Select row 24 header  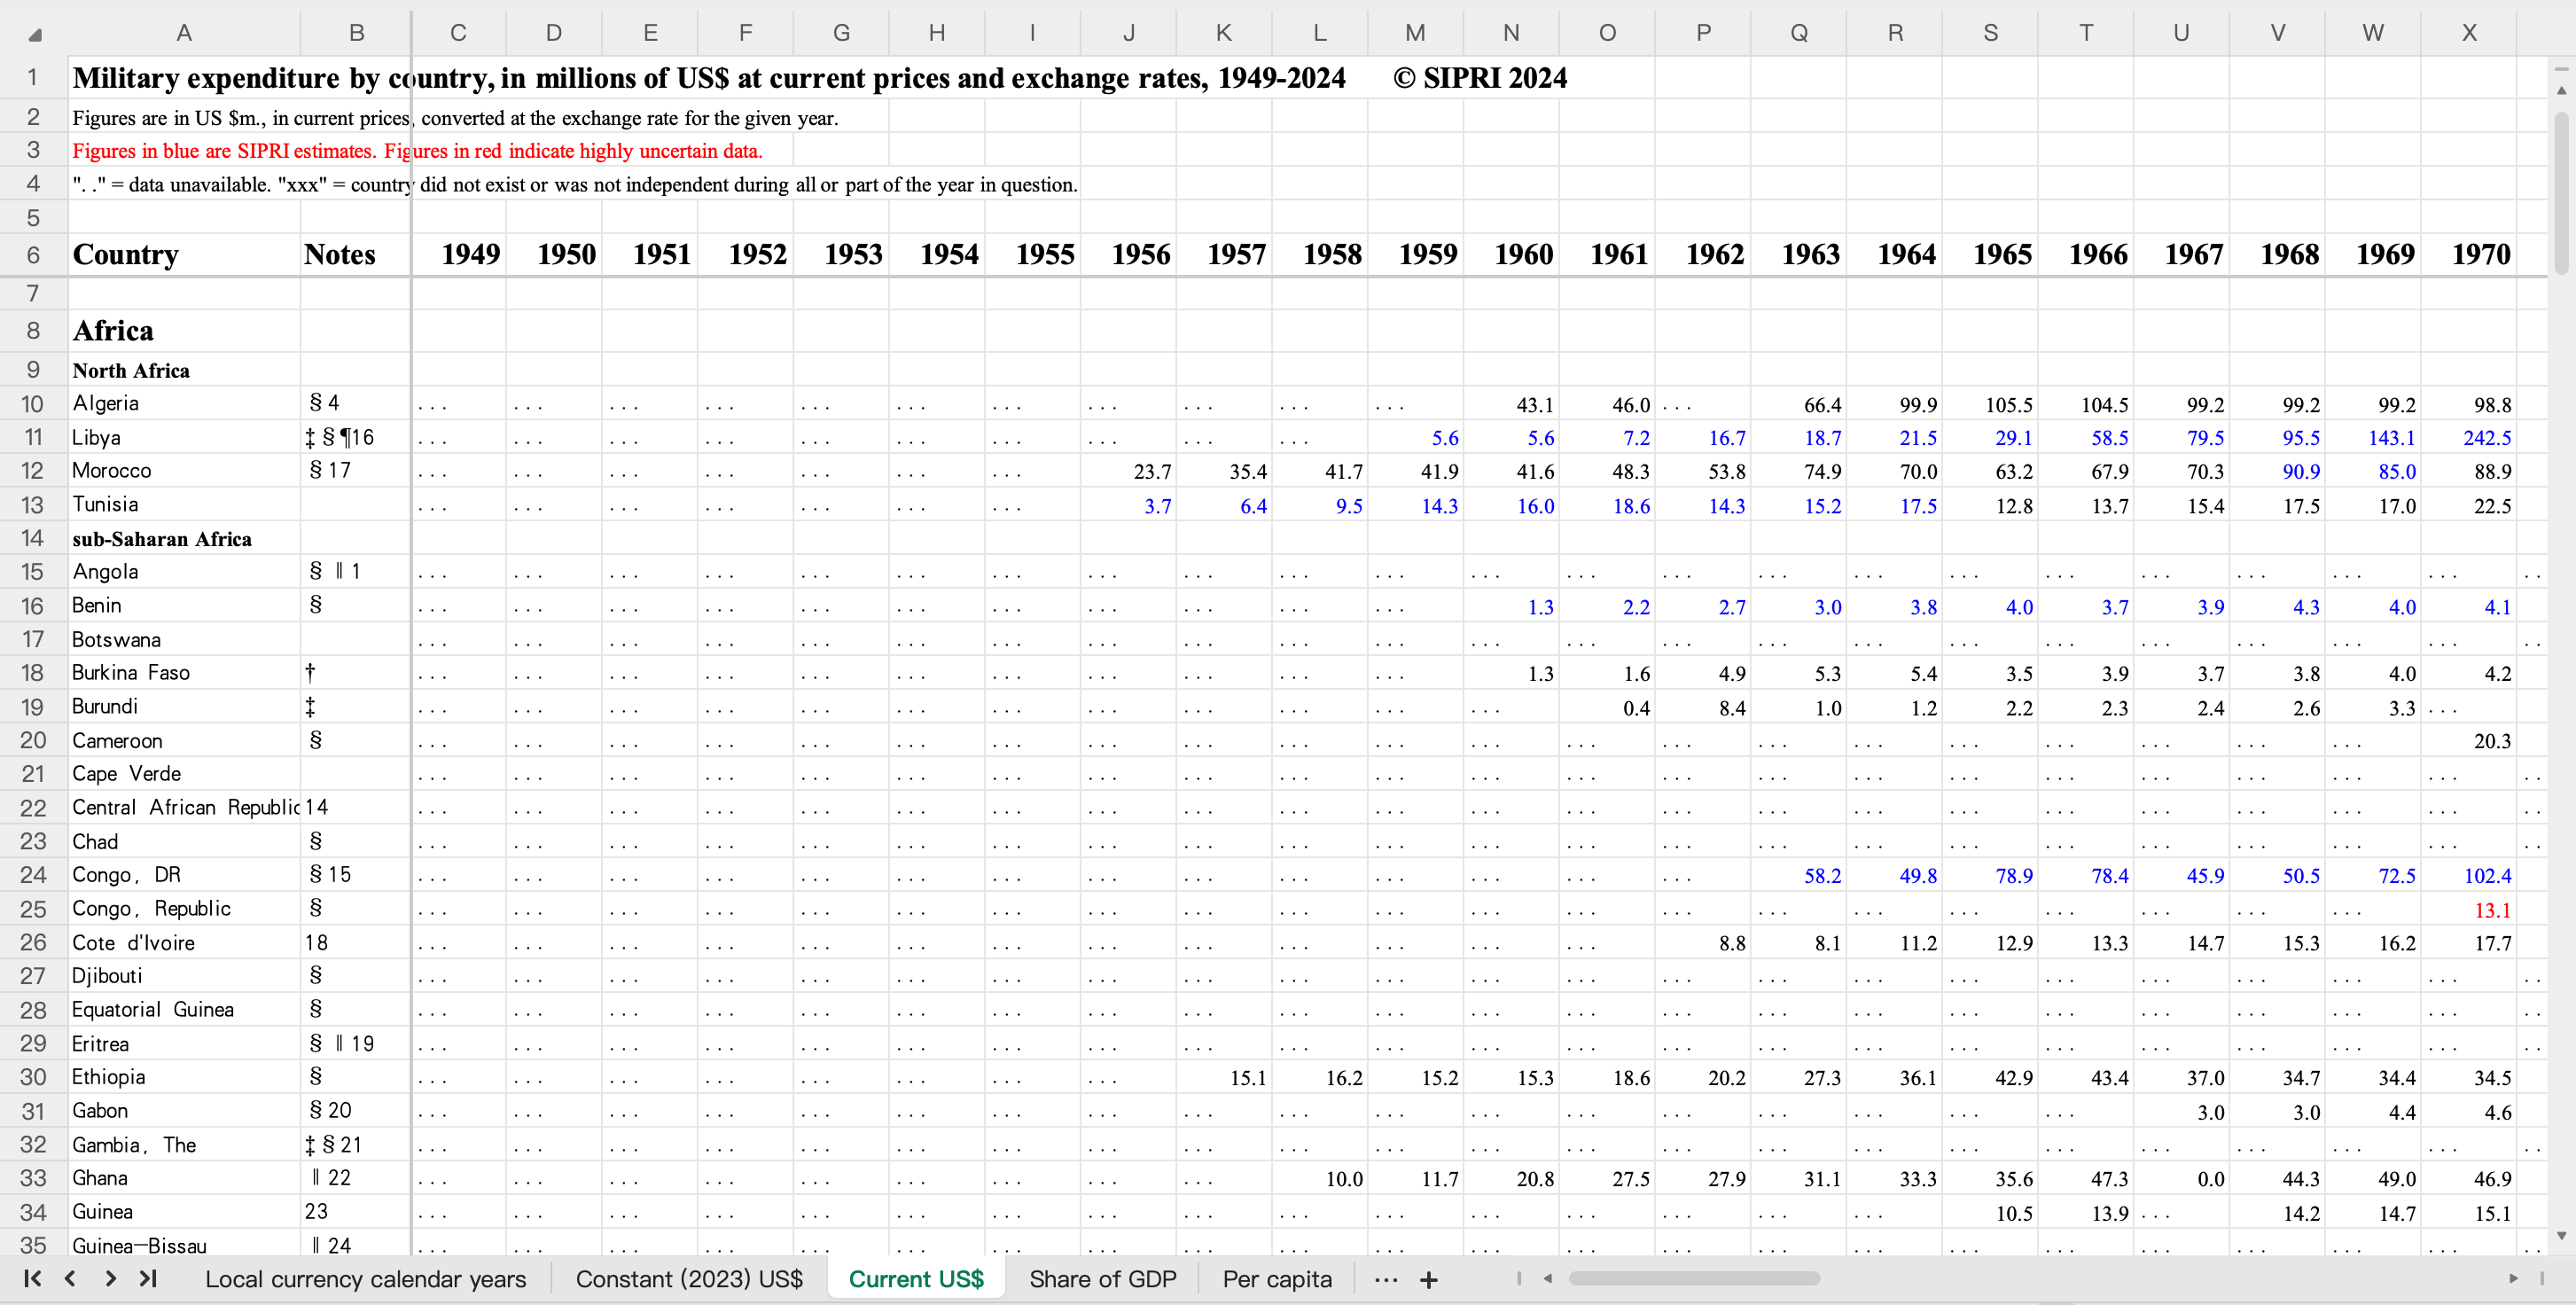(33, 875)
